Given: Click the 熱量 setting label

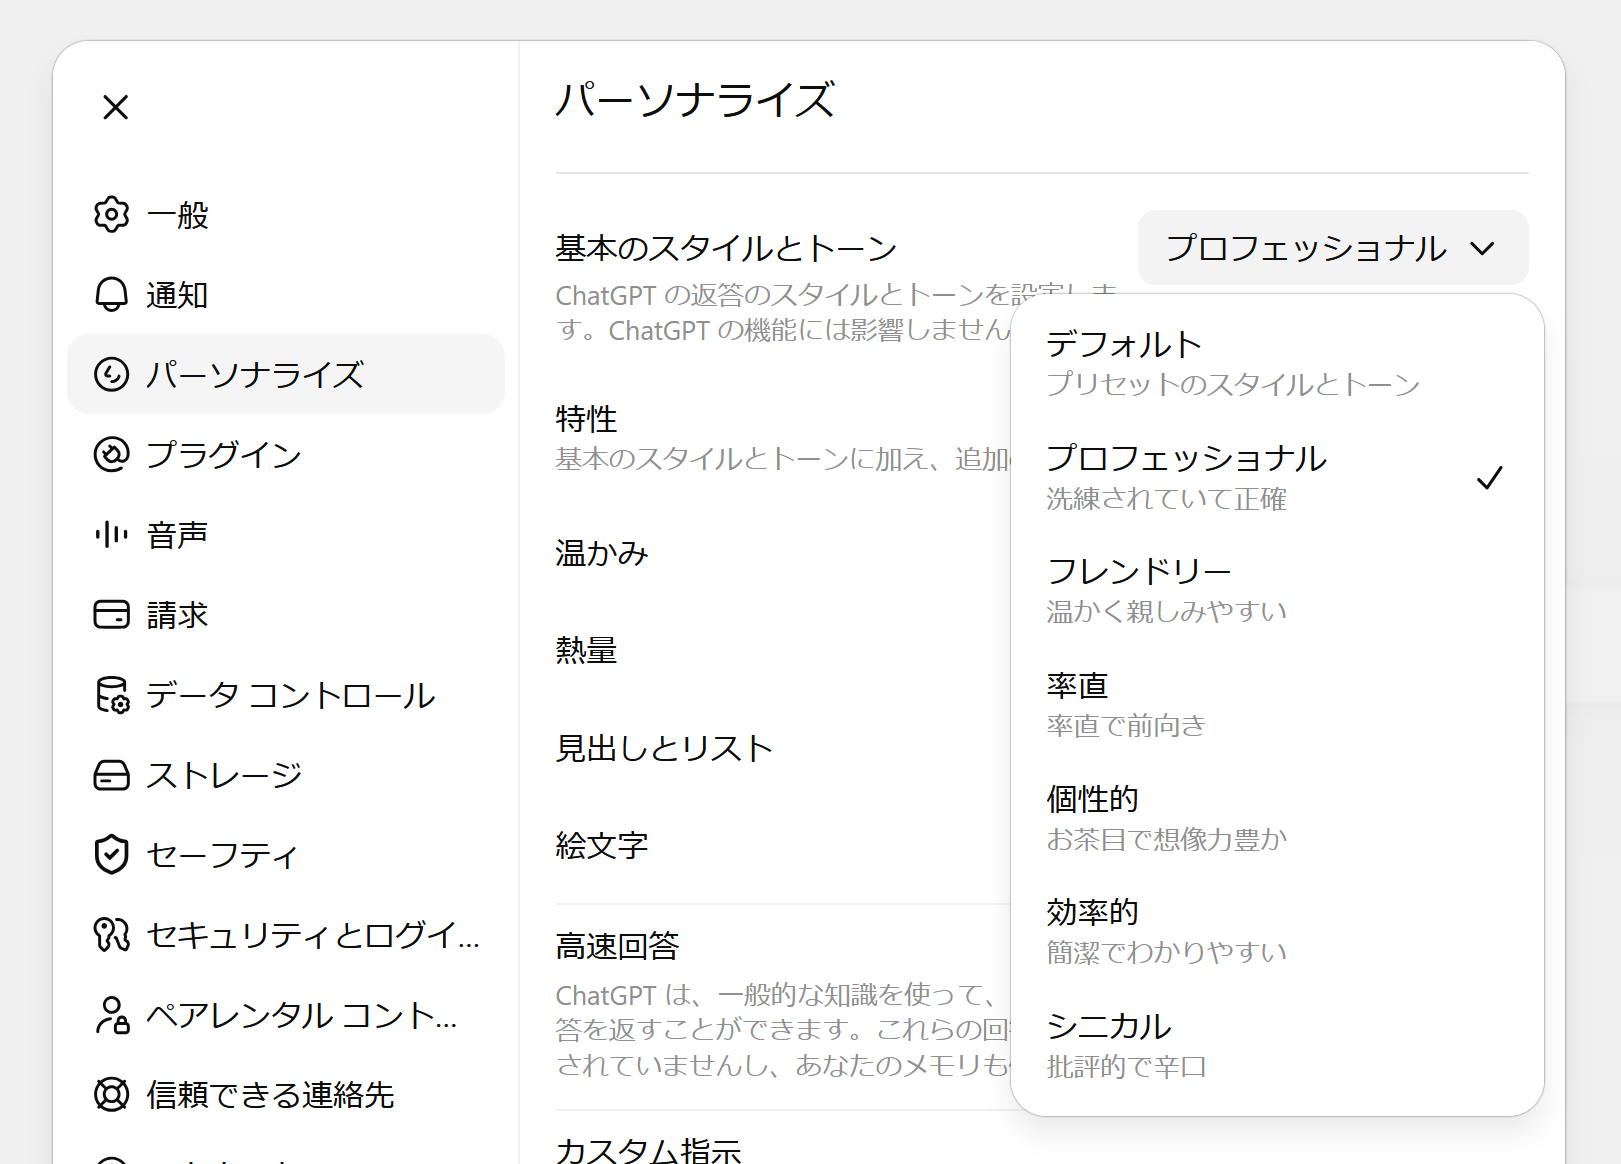Looking at the screenshot, I should (587, 650).
